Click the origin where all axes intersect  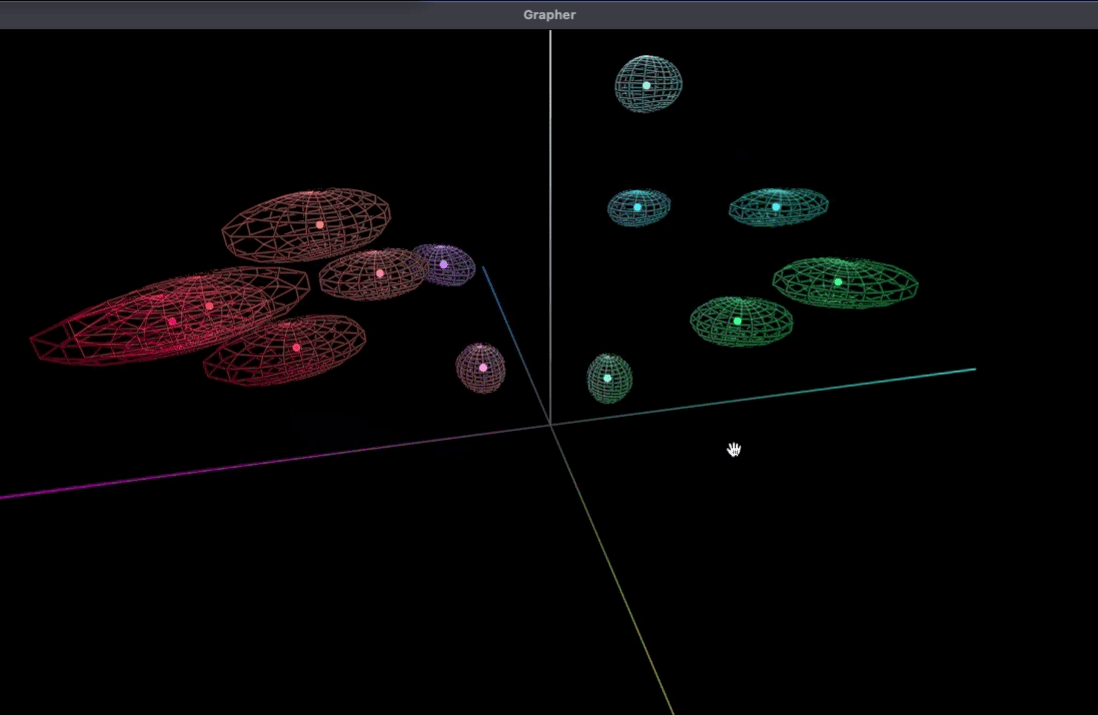pyautogui.click(x=551, y=425)
